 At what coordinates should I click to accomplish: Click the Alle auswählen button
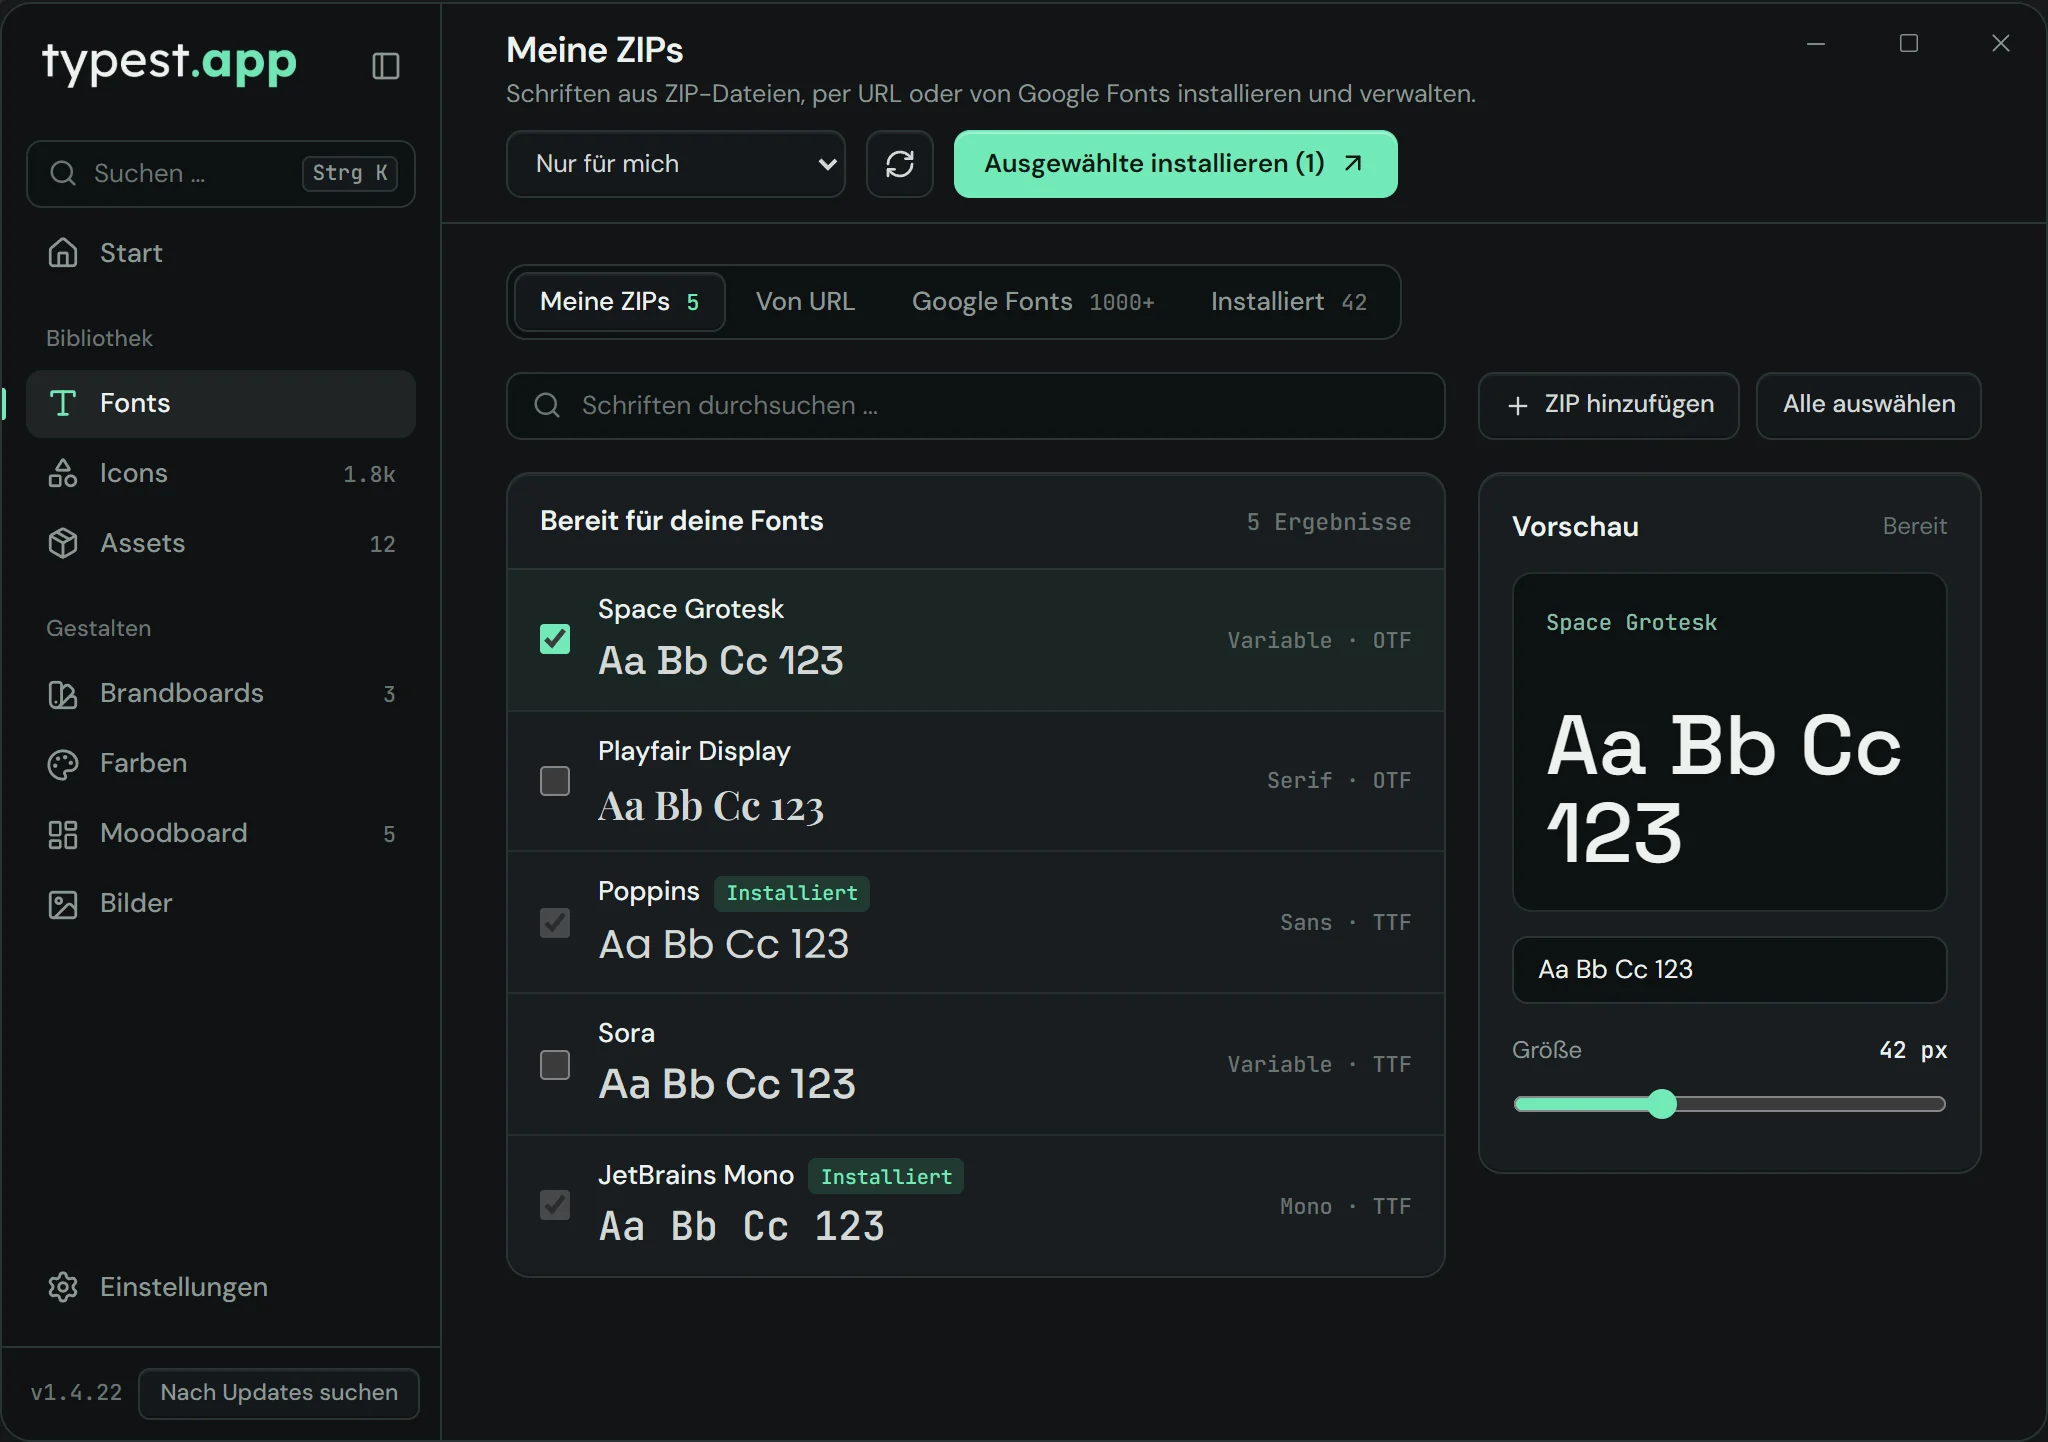click(x=1869, y=405)
